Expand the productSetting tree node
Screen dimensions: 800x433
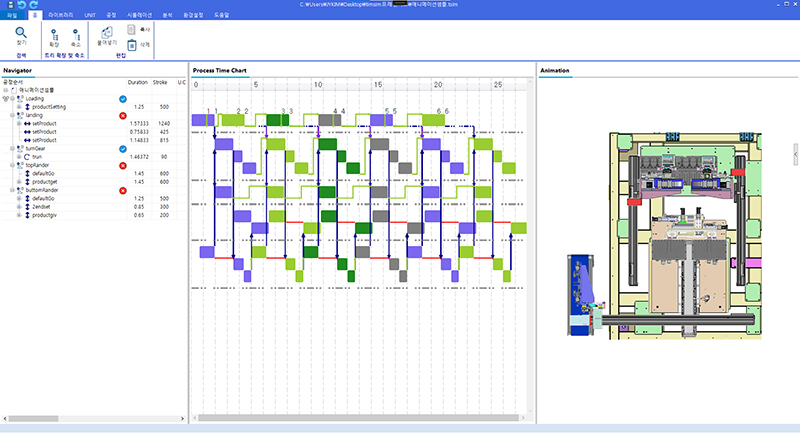[19, 107]
